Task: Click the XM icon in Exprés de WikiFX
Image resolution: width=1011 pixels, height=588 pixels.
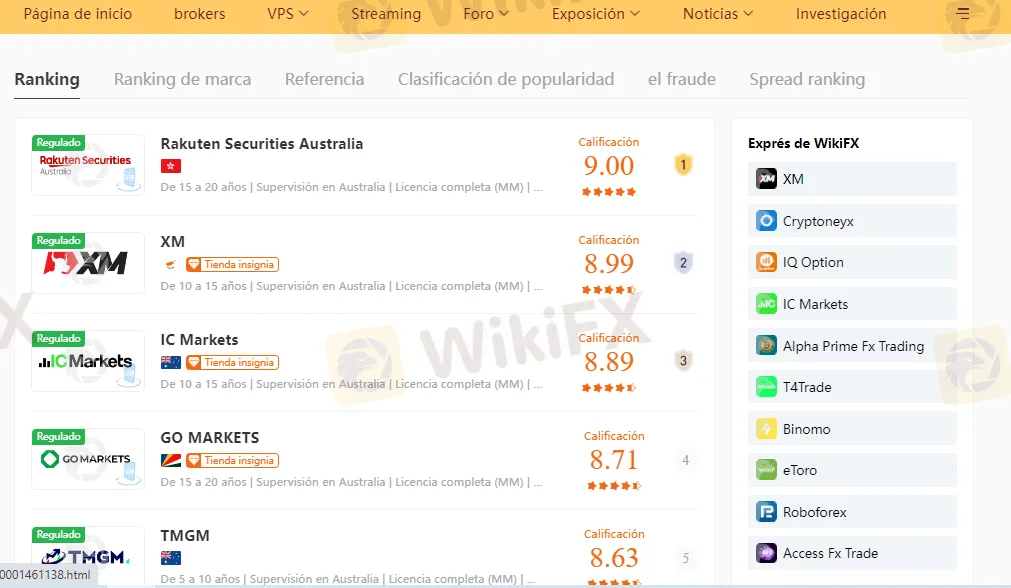Action: 766,179
